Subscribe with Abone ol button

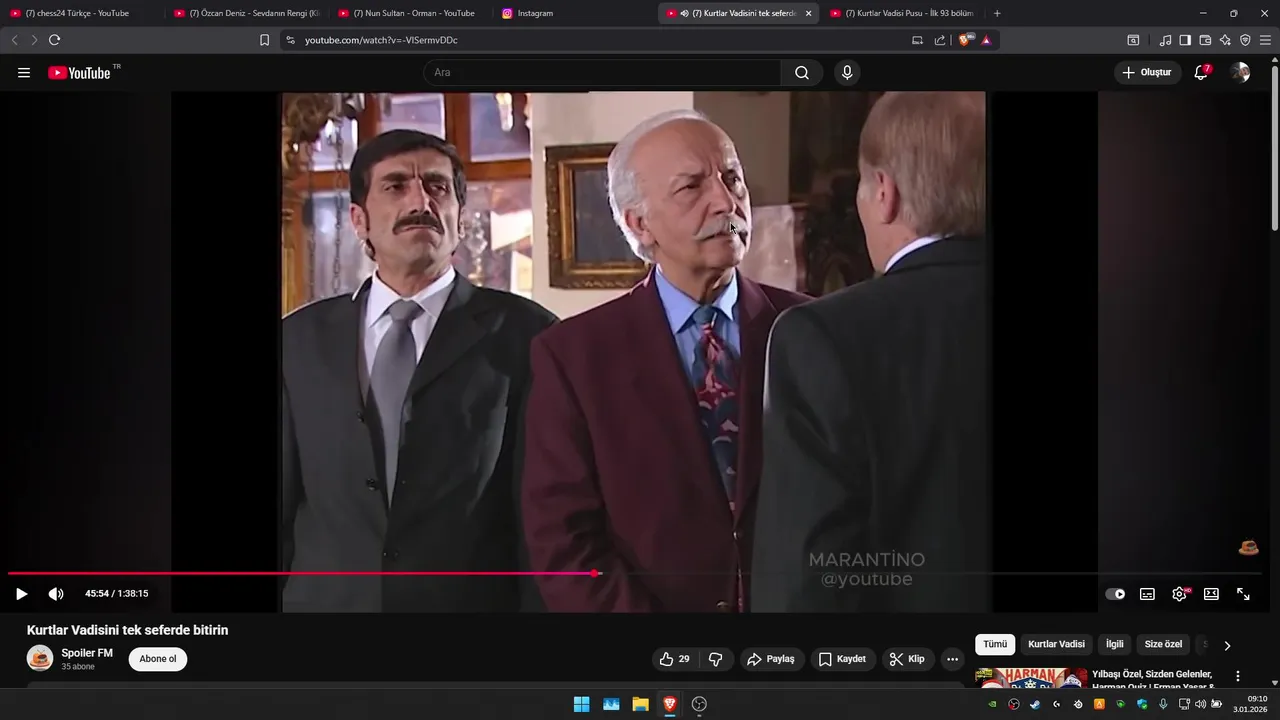tap(158, 659)
